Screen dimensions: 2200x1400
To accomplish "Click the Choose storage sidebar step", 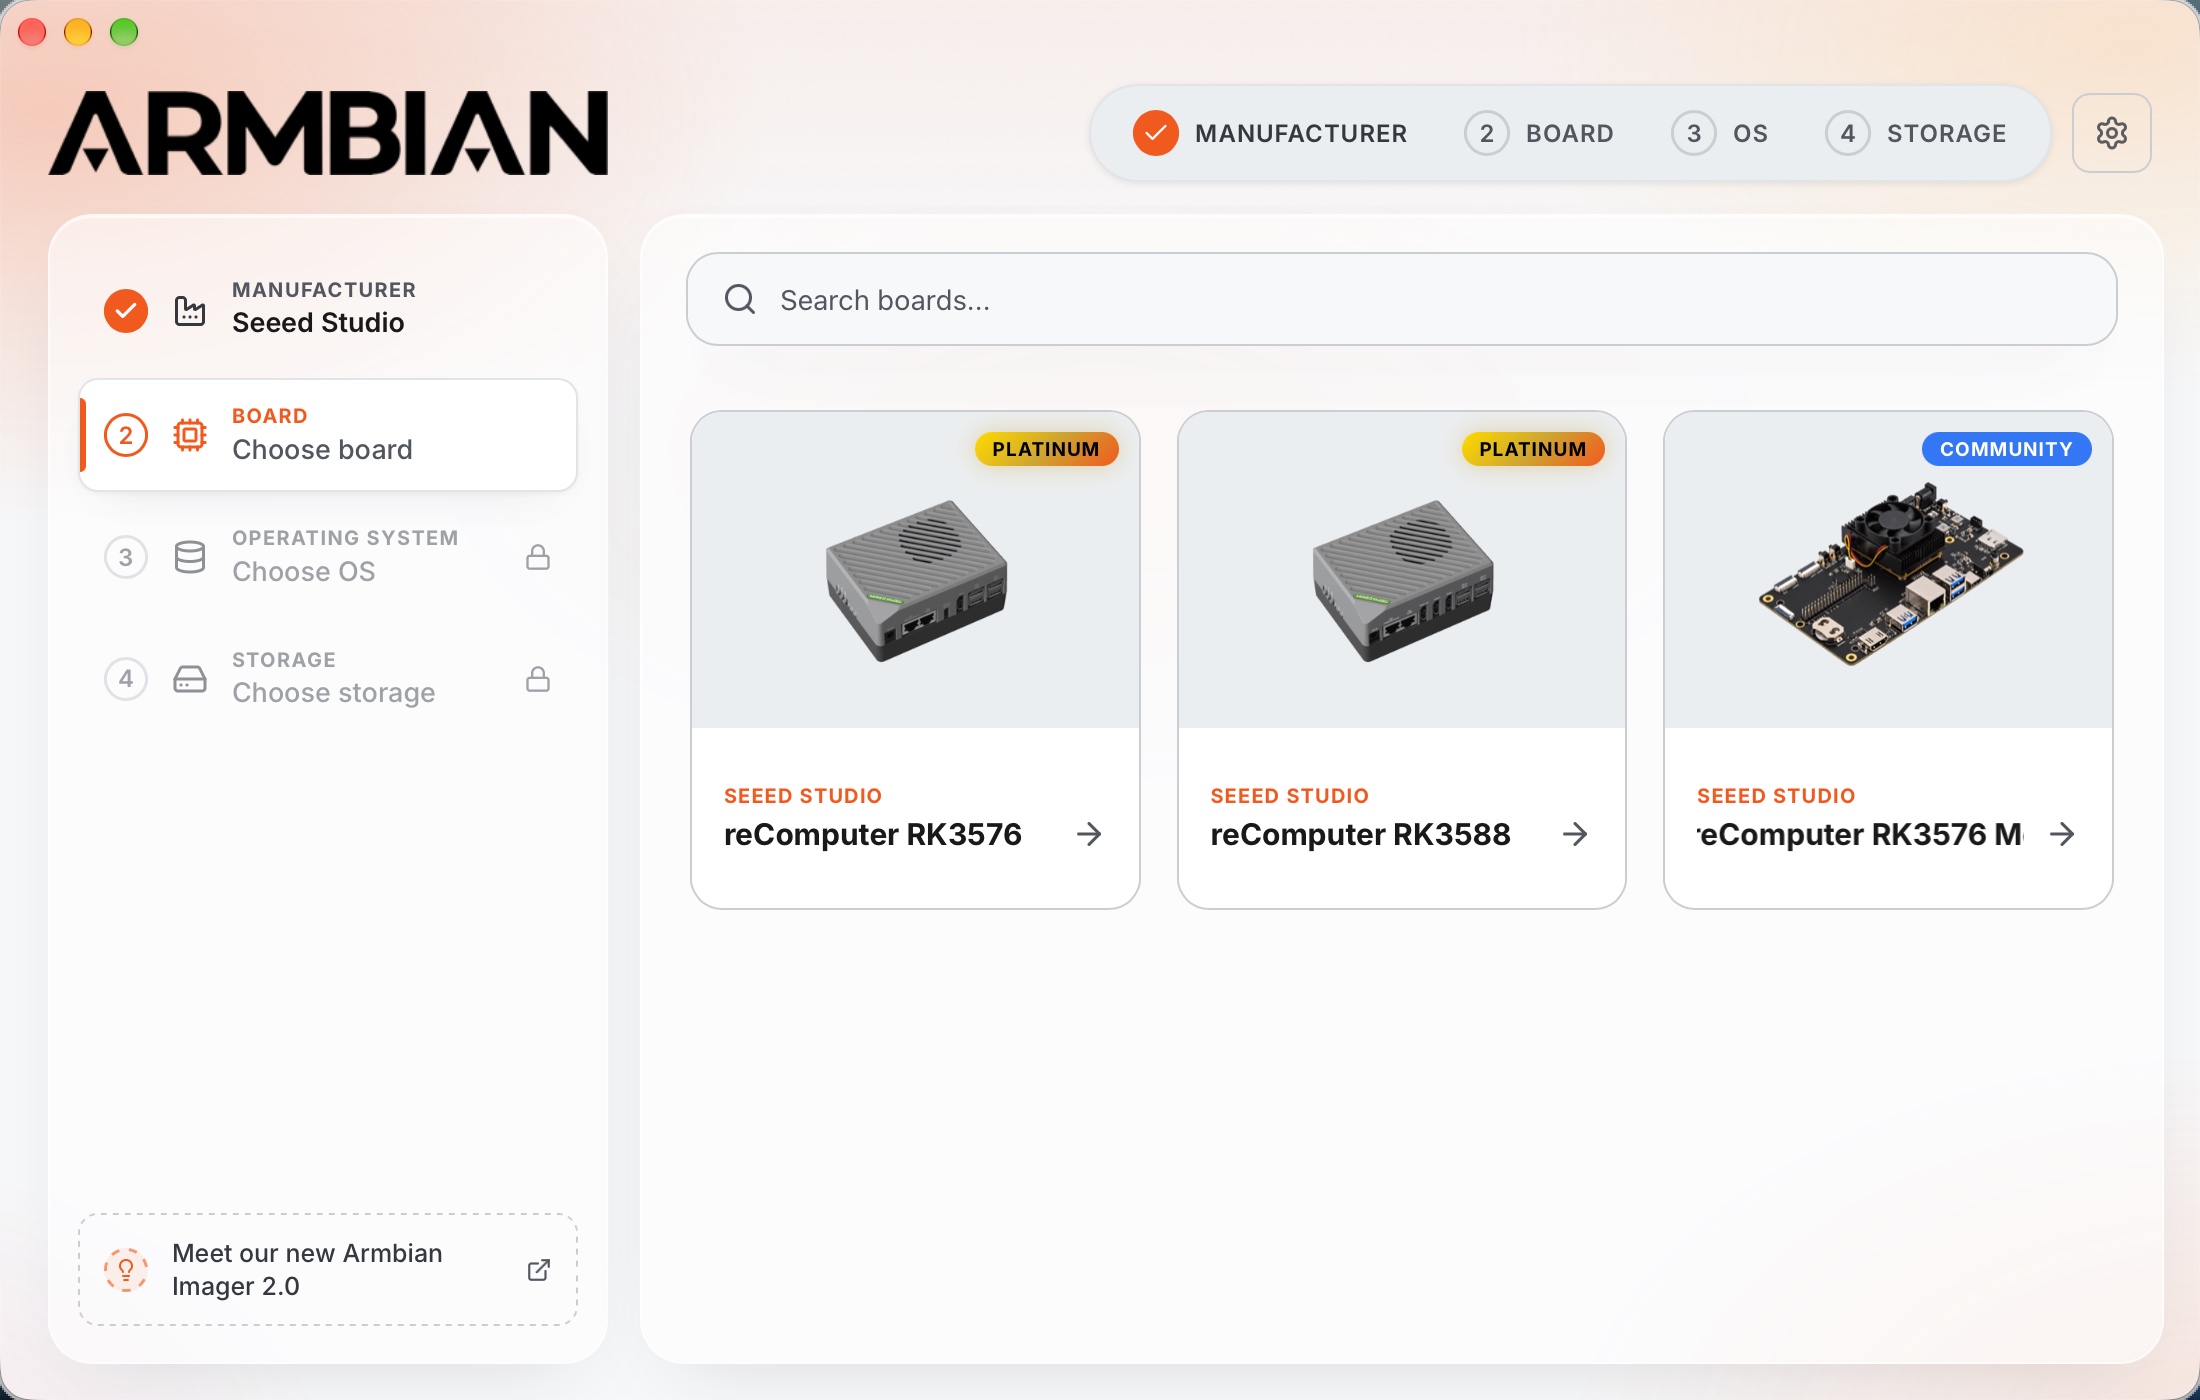I will [x=328, y=679].
